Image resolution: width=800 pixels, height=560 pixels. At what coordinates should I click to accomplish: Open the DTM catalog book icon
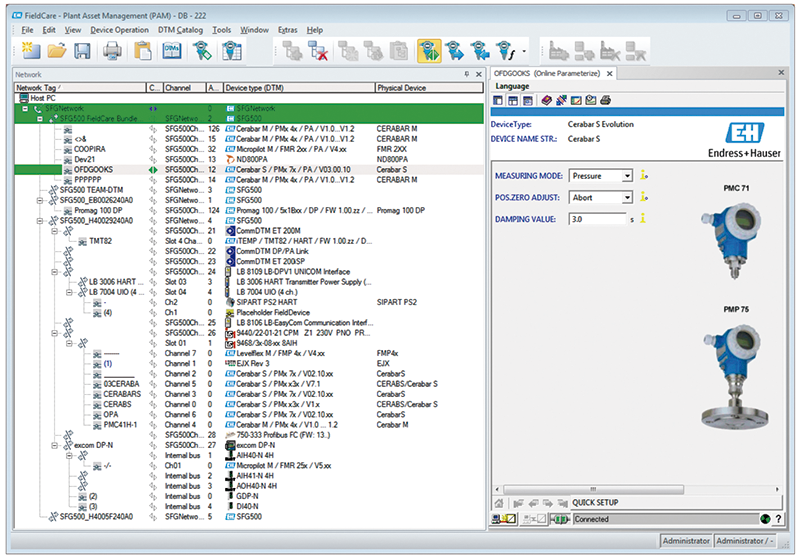tap(172, 50)
